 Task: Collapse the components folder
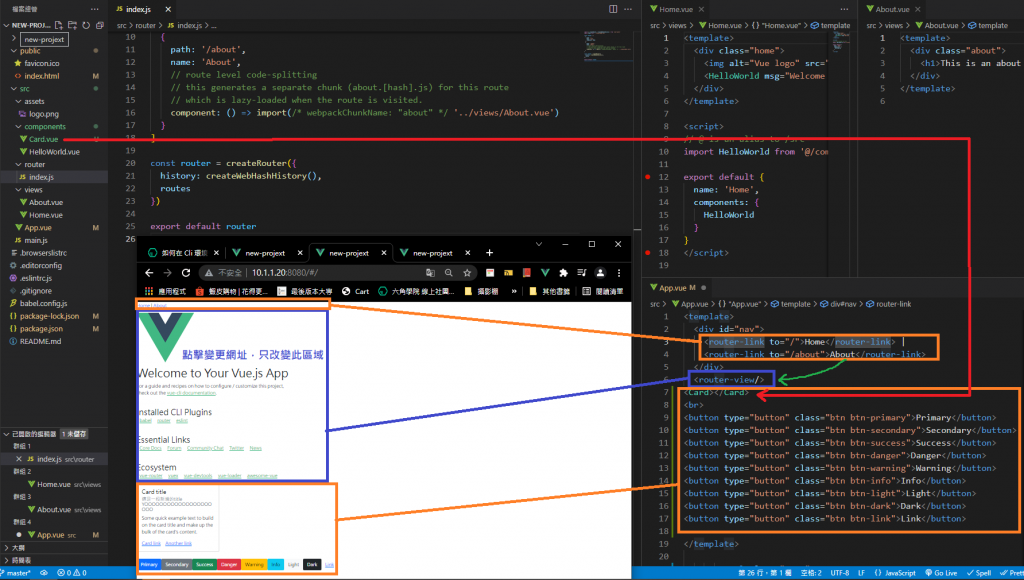19,127
